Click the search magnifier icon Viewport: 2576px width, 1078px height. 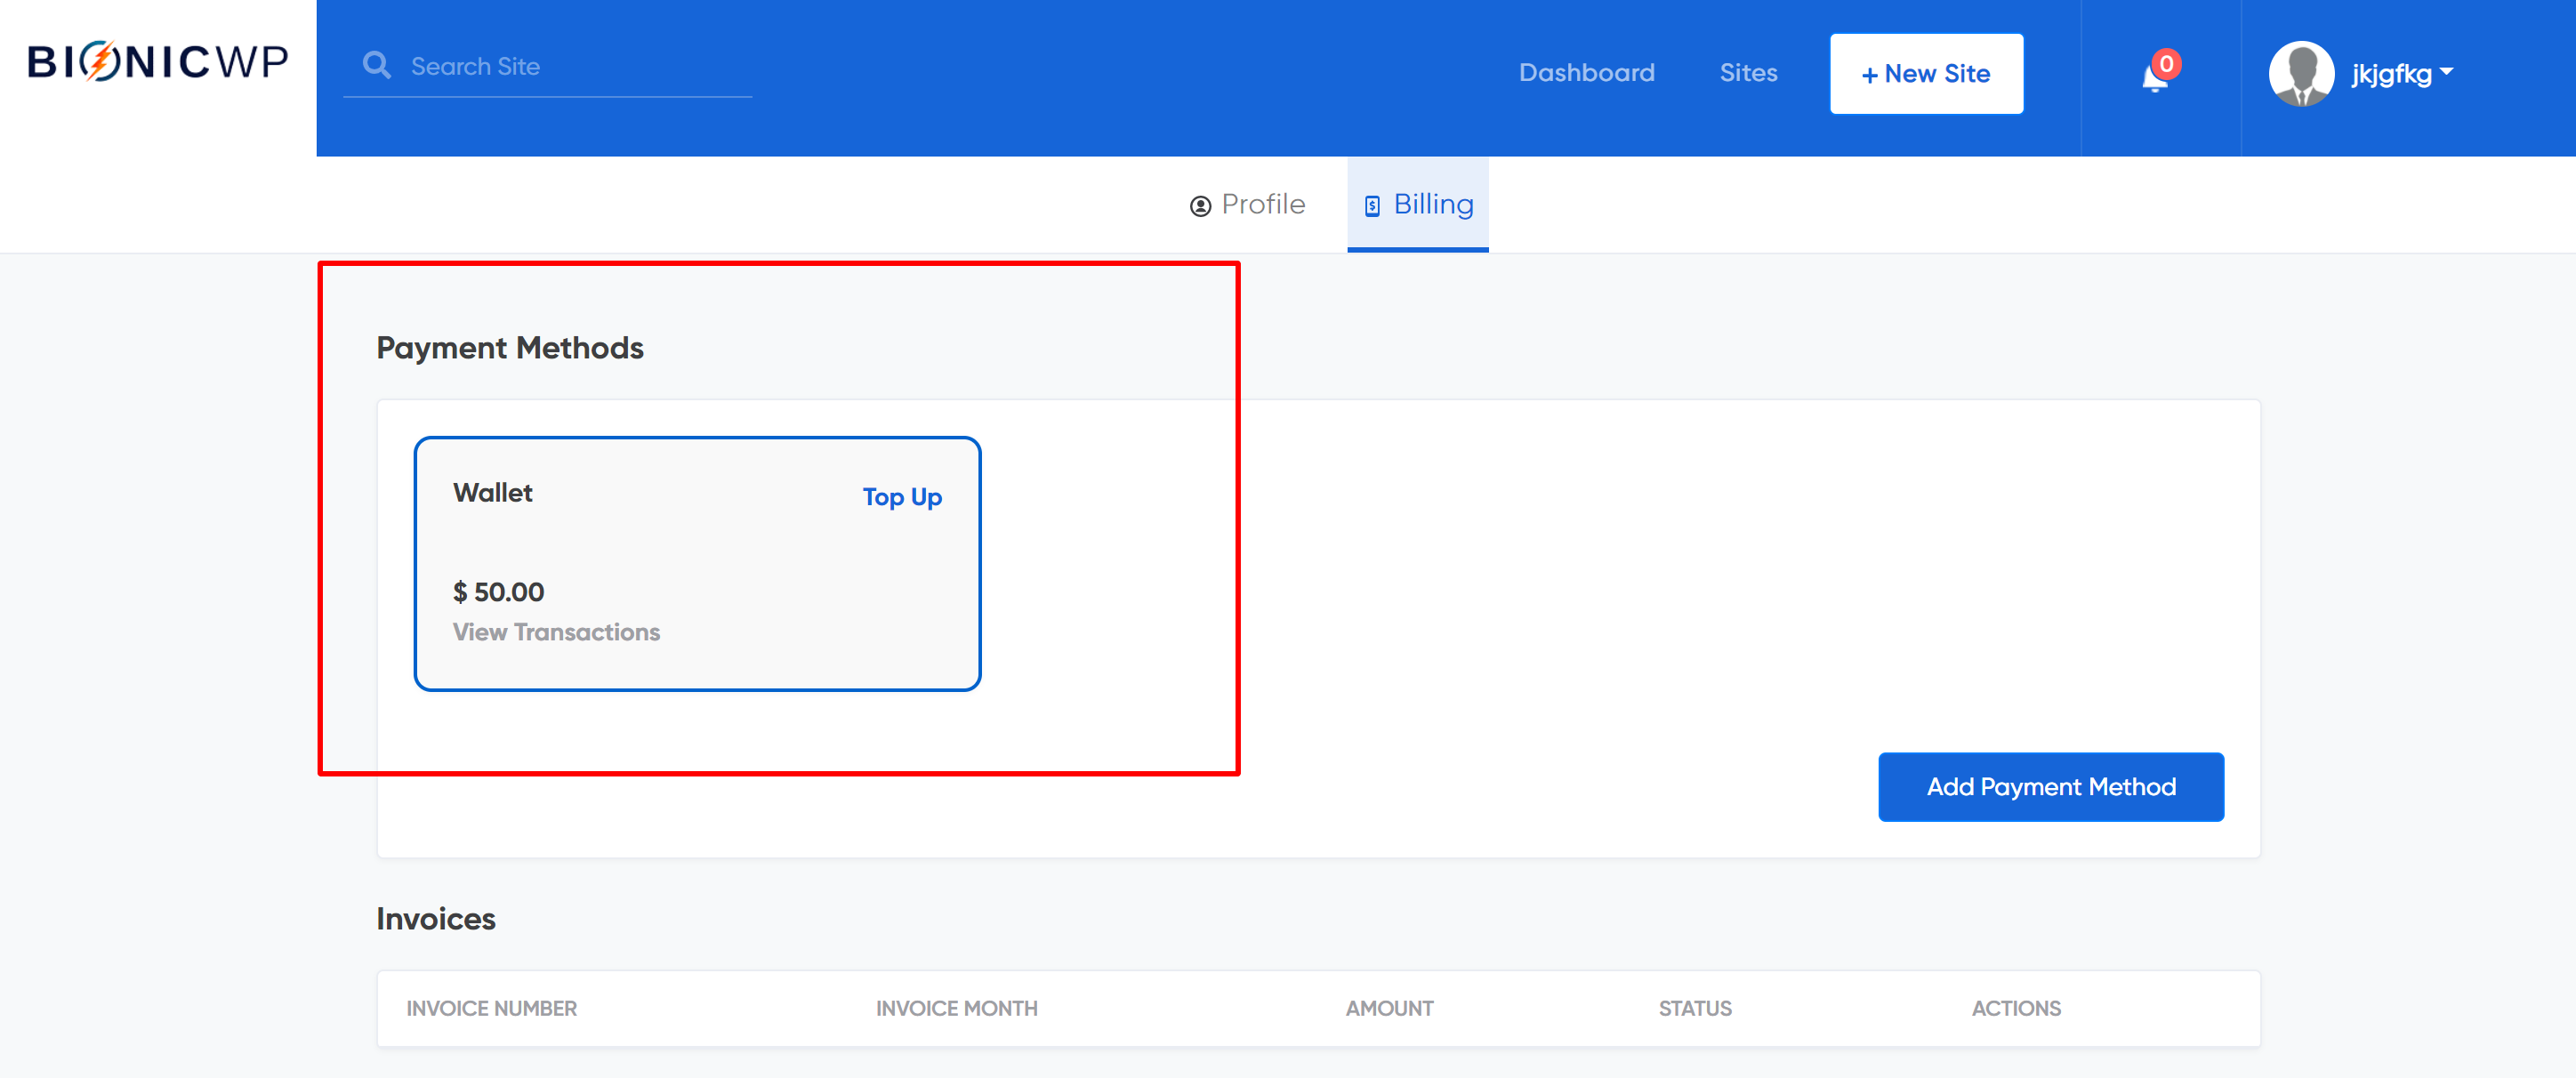tap(376, 66)
